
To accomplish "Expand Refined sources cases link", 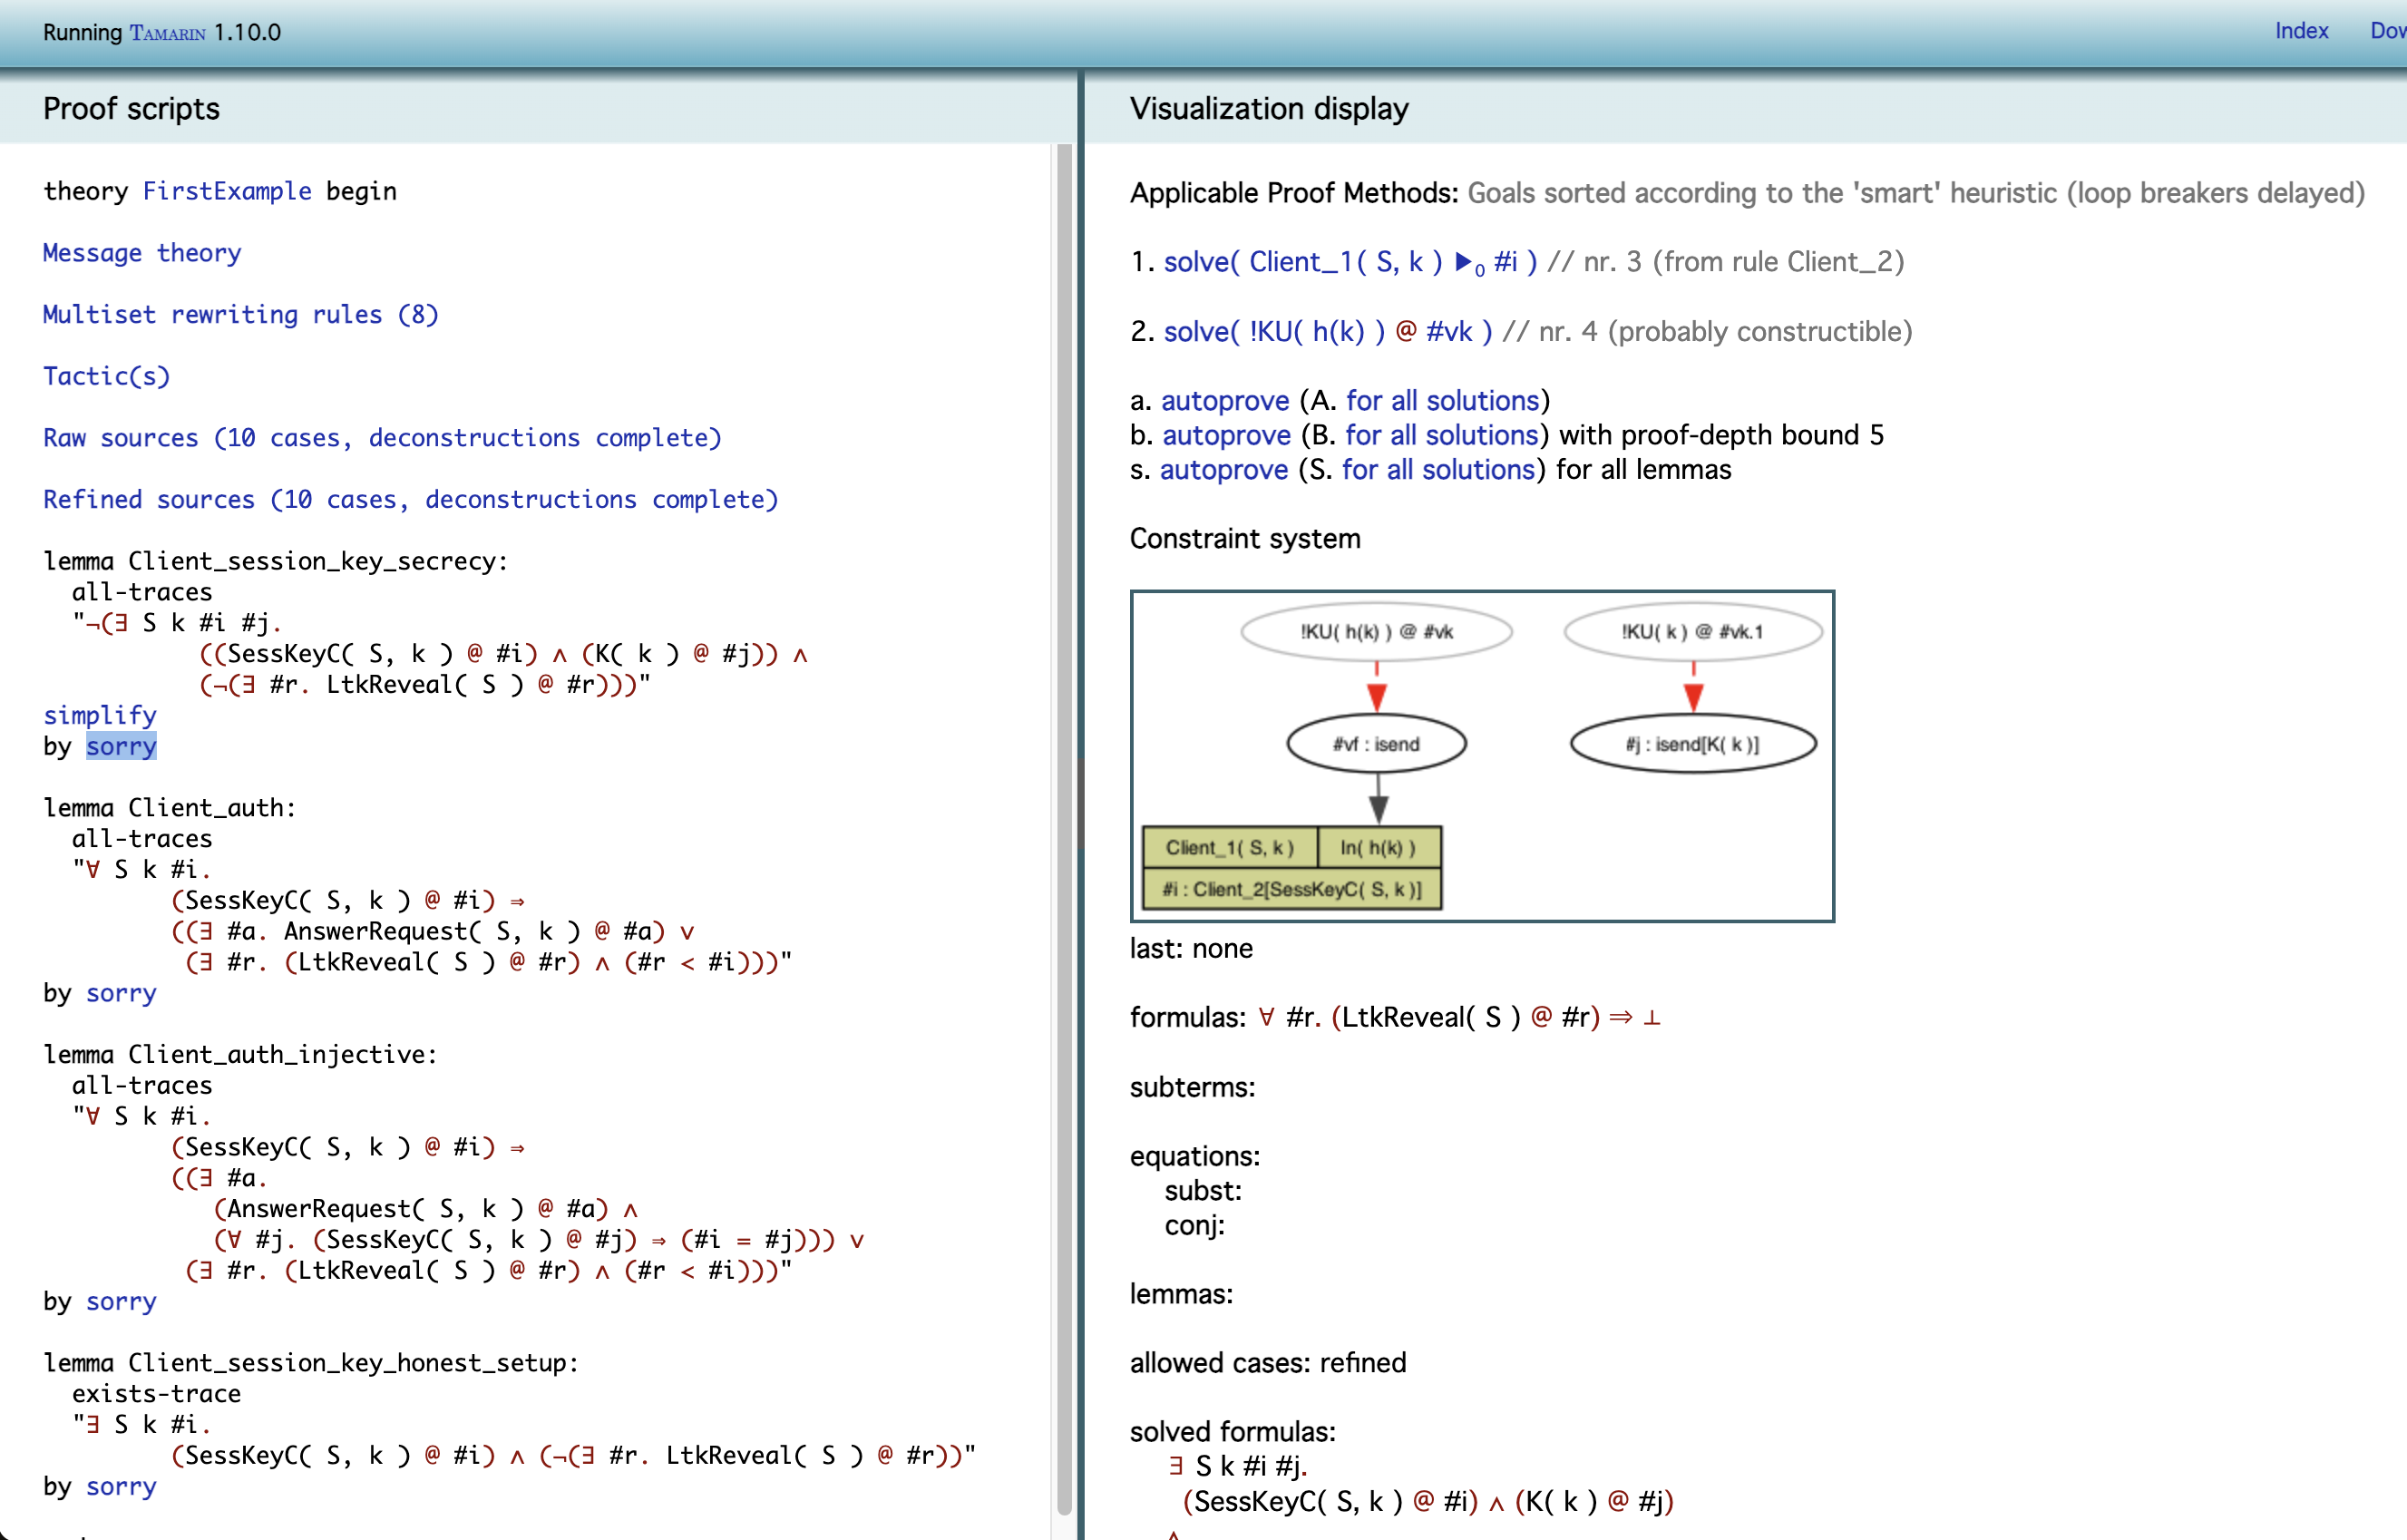I will [409, 499].
